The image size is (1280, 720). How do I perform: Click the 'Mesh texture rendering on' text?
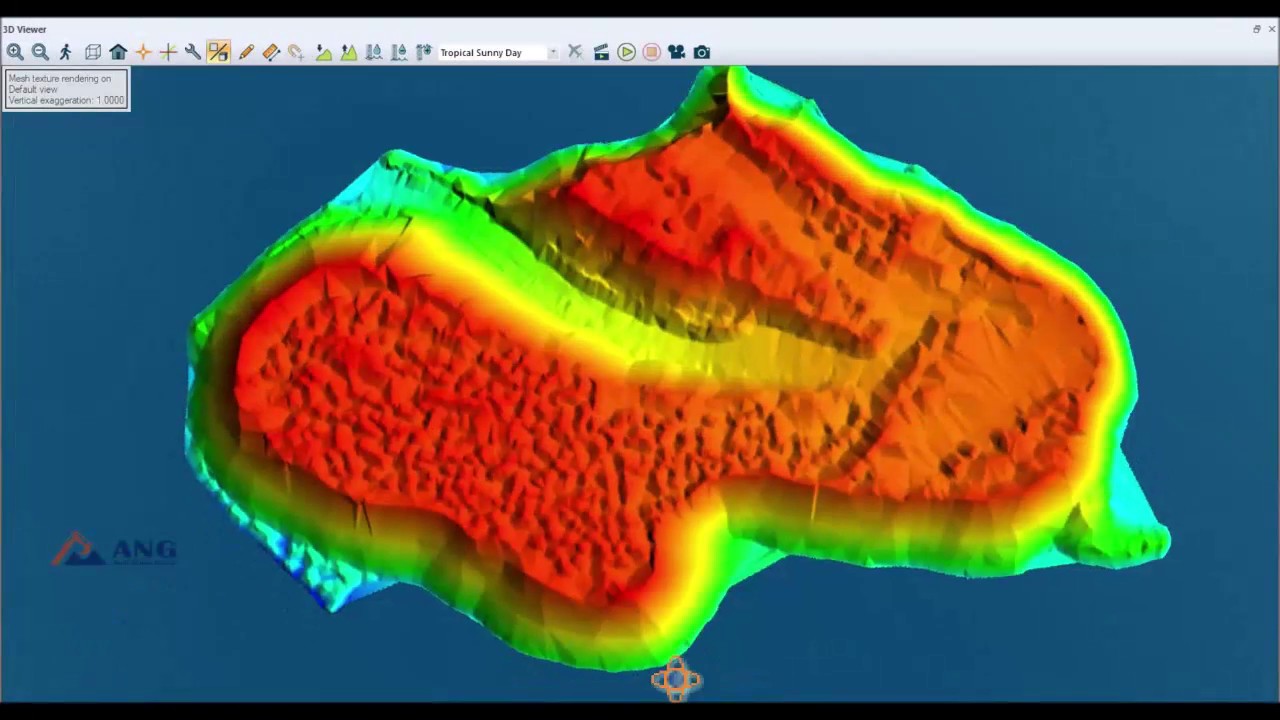pyautogui.click(x=60, y=78)
